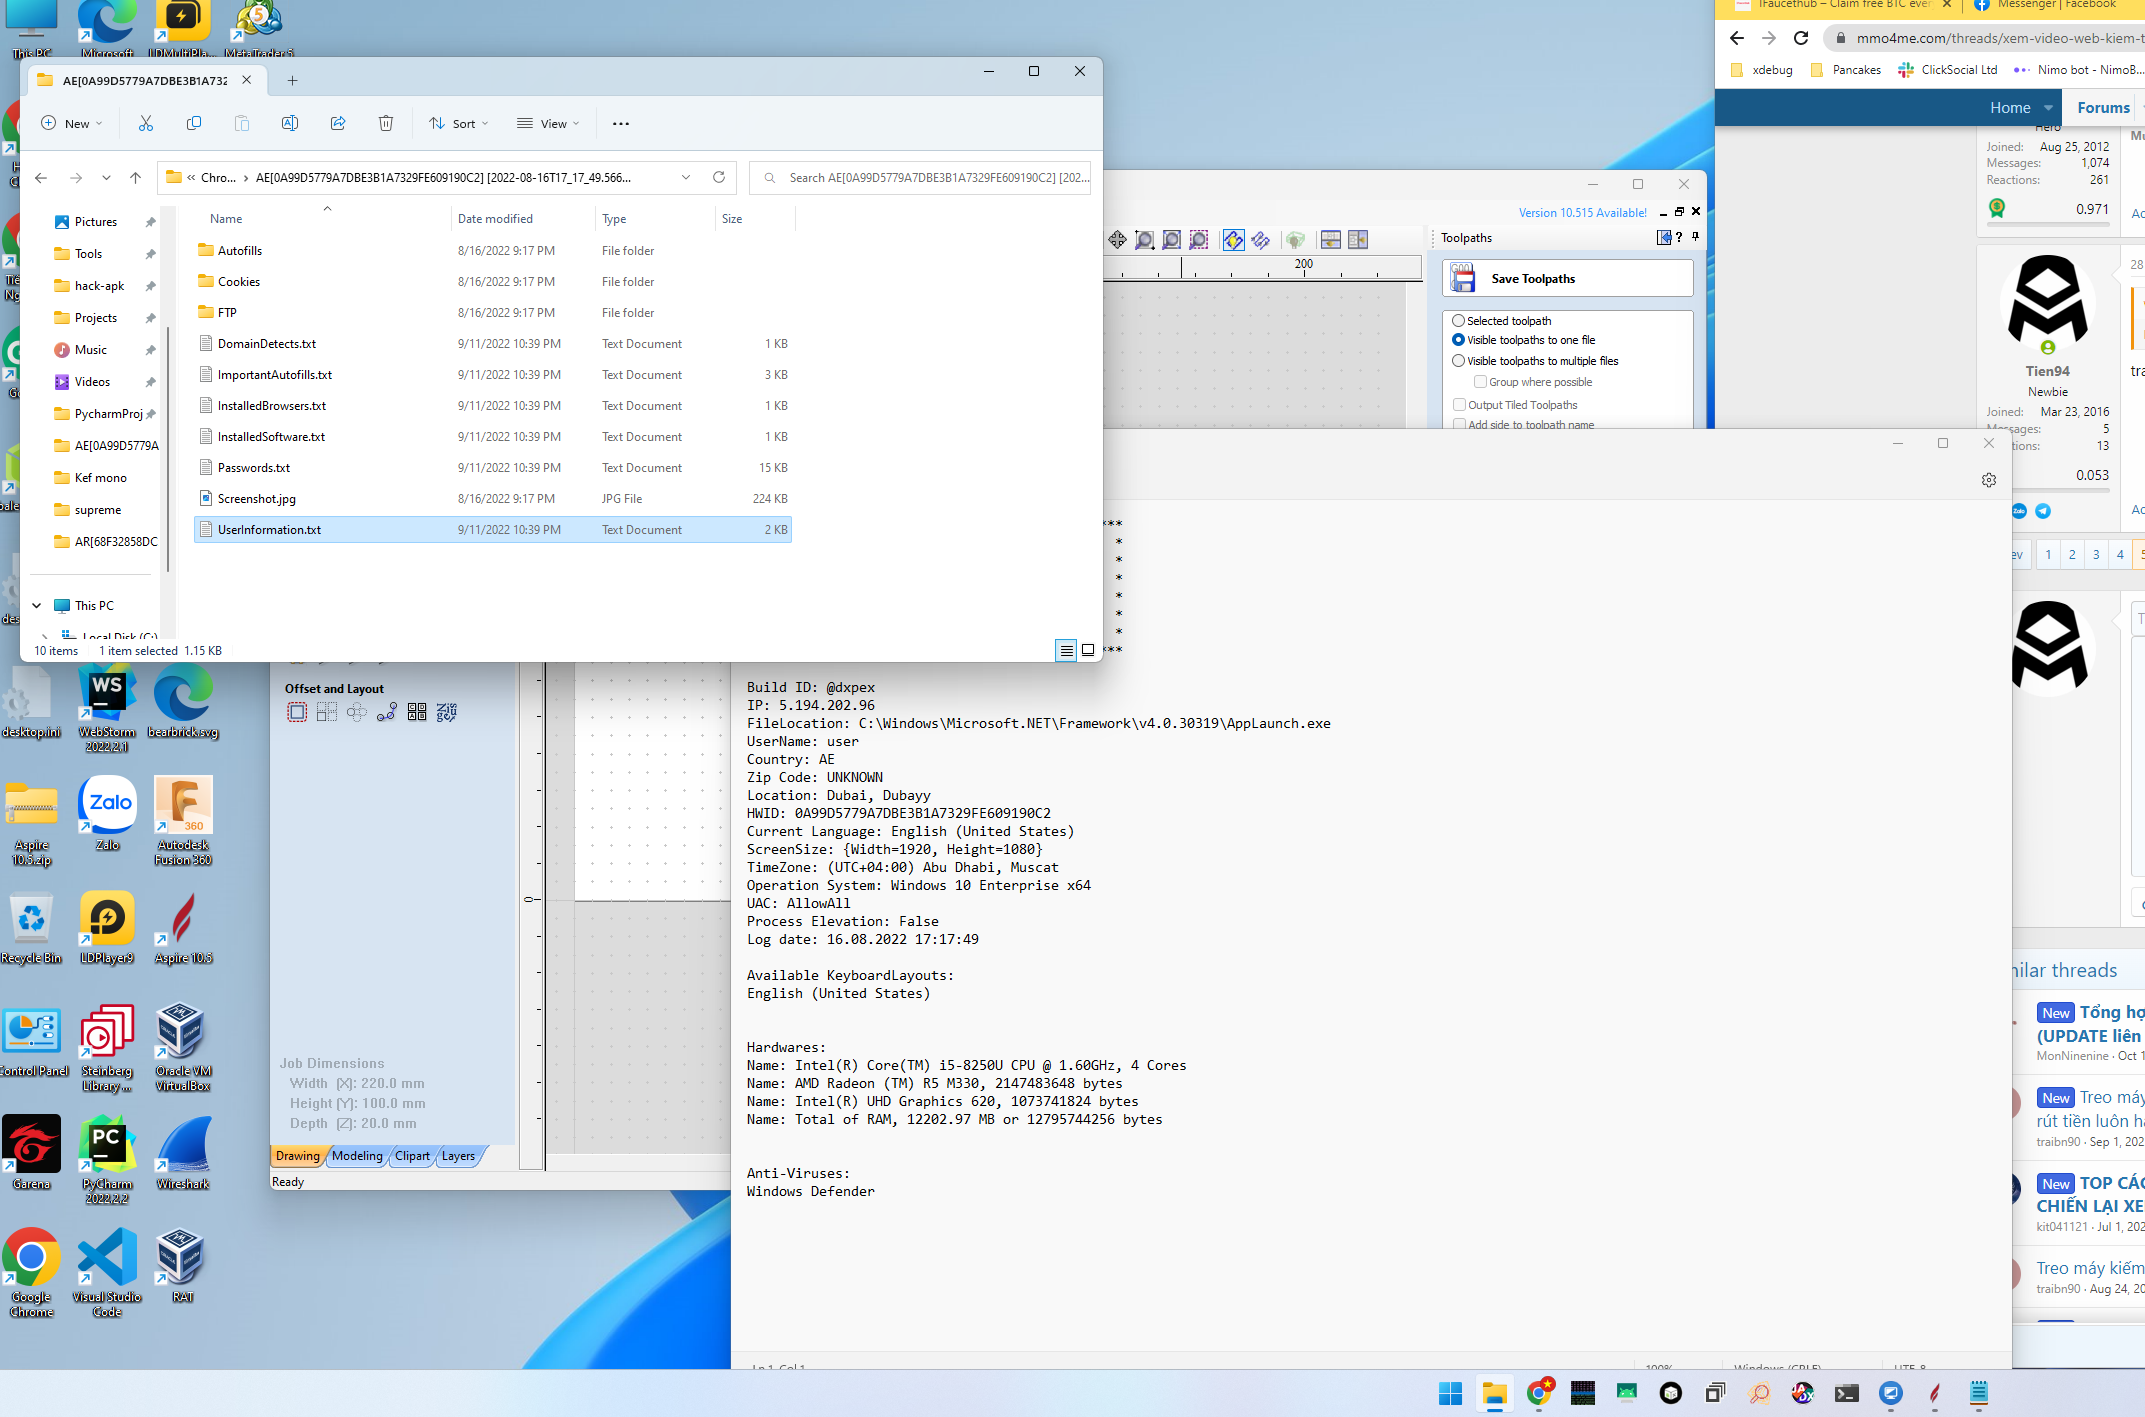
Task: Click the Delete trash icon in File Explorer
Action: pos(386,124)
